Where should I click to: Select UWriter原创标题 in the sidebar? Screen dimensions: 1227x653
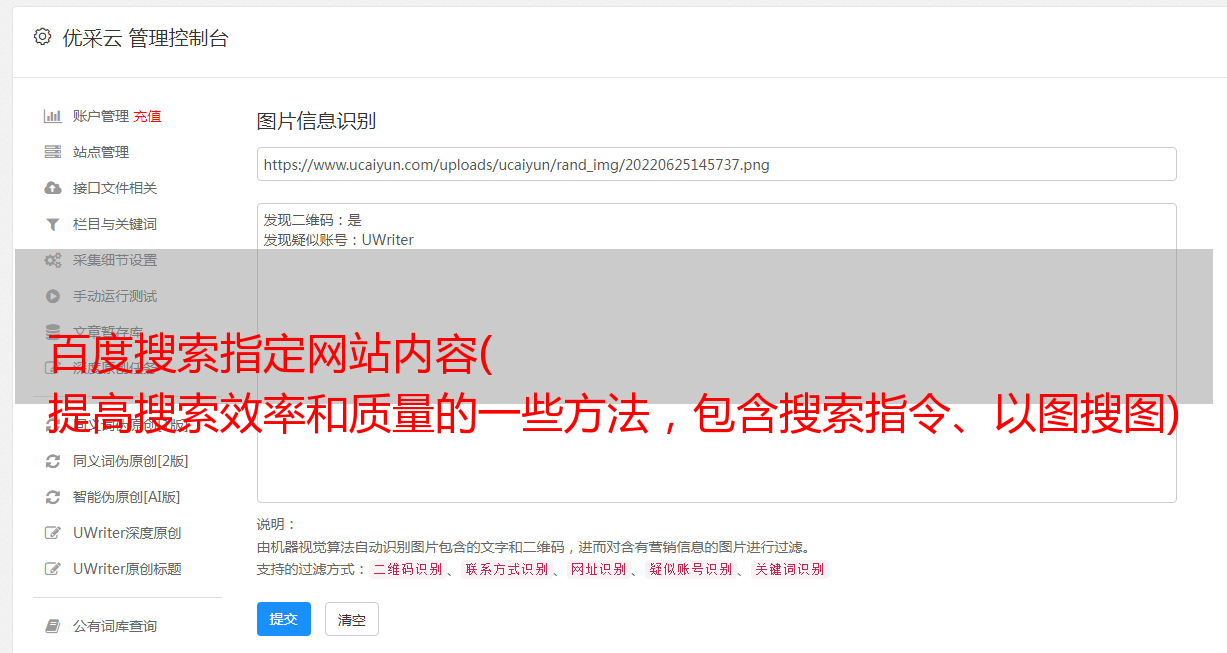127,569
